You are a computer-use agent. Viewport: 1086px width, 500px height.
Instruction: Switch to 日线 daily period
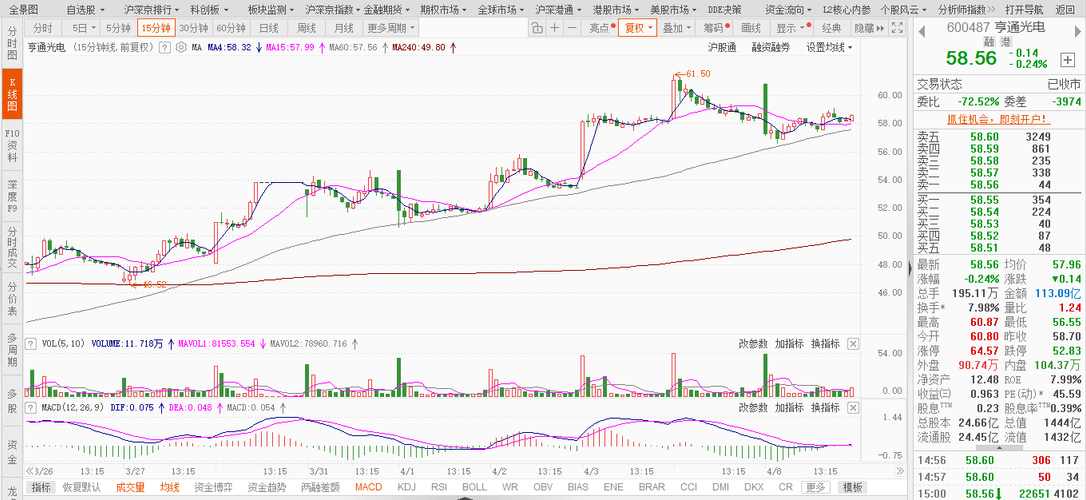[x=268, y=28]
